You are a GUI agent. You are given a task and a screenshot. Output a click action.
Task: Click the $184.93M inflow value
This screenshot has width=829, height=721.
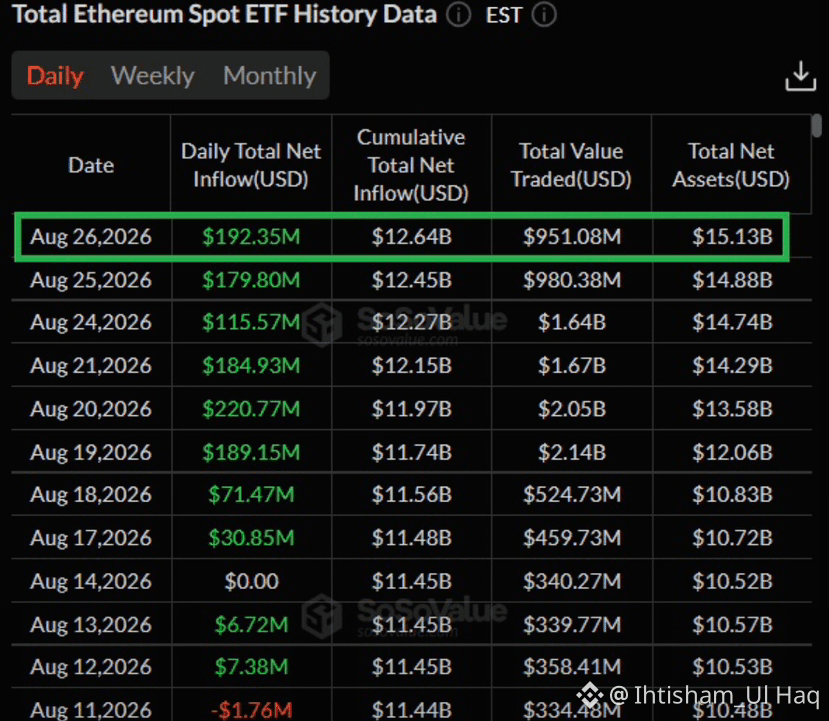coord(251,365)
